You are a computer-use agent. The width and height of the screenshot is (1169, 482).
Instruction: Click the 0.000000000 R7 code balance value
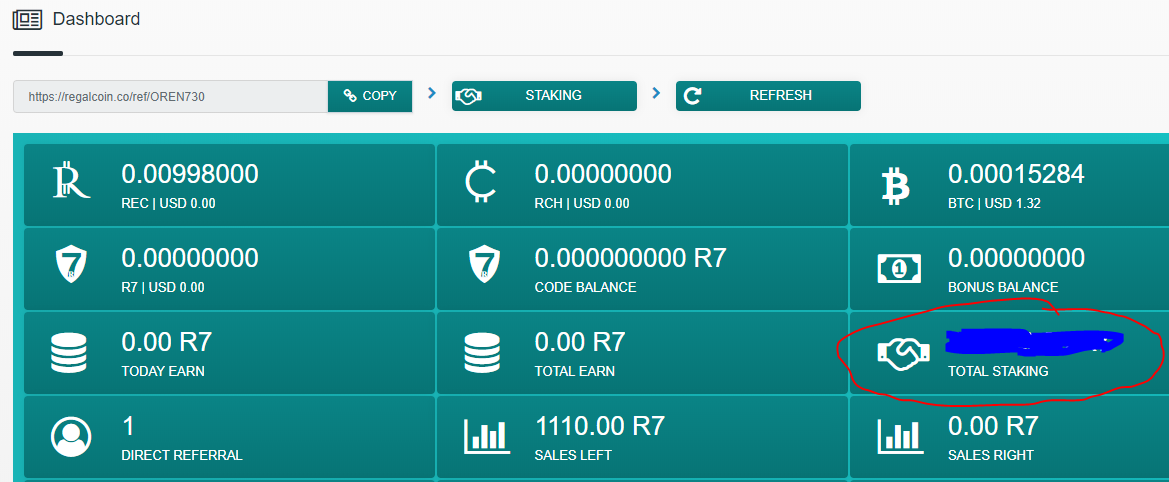(630, 258)
